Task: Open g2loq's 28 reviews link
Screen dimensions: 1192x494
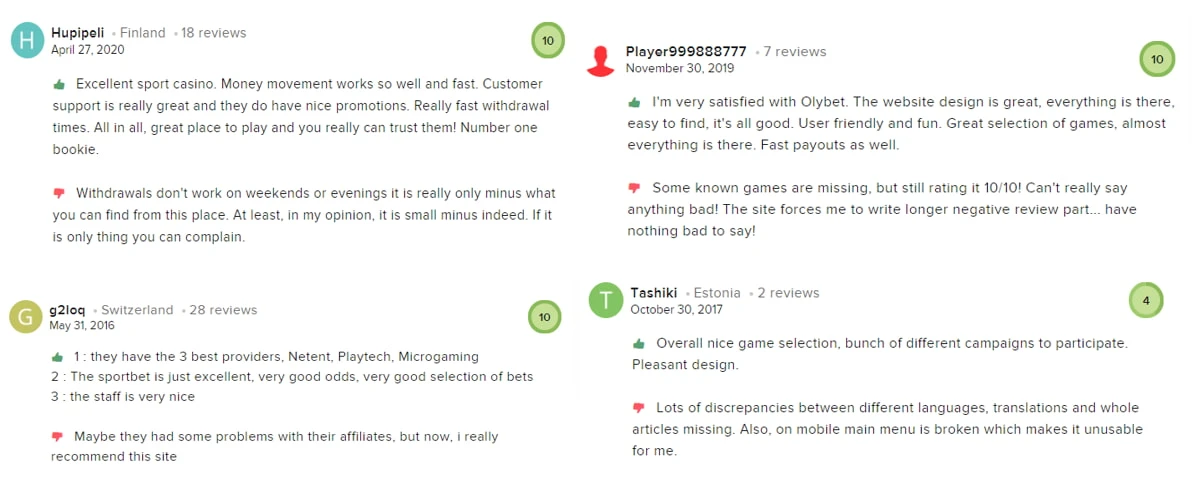Action: (x=225, y=310)
